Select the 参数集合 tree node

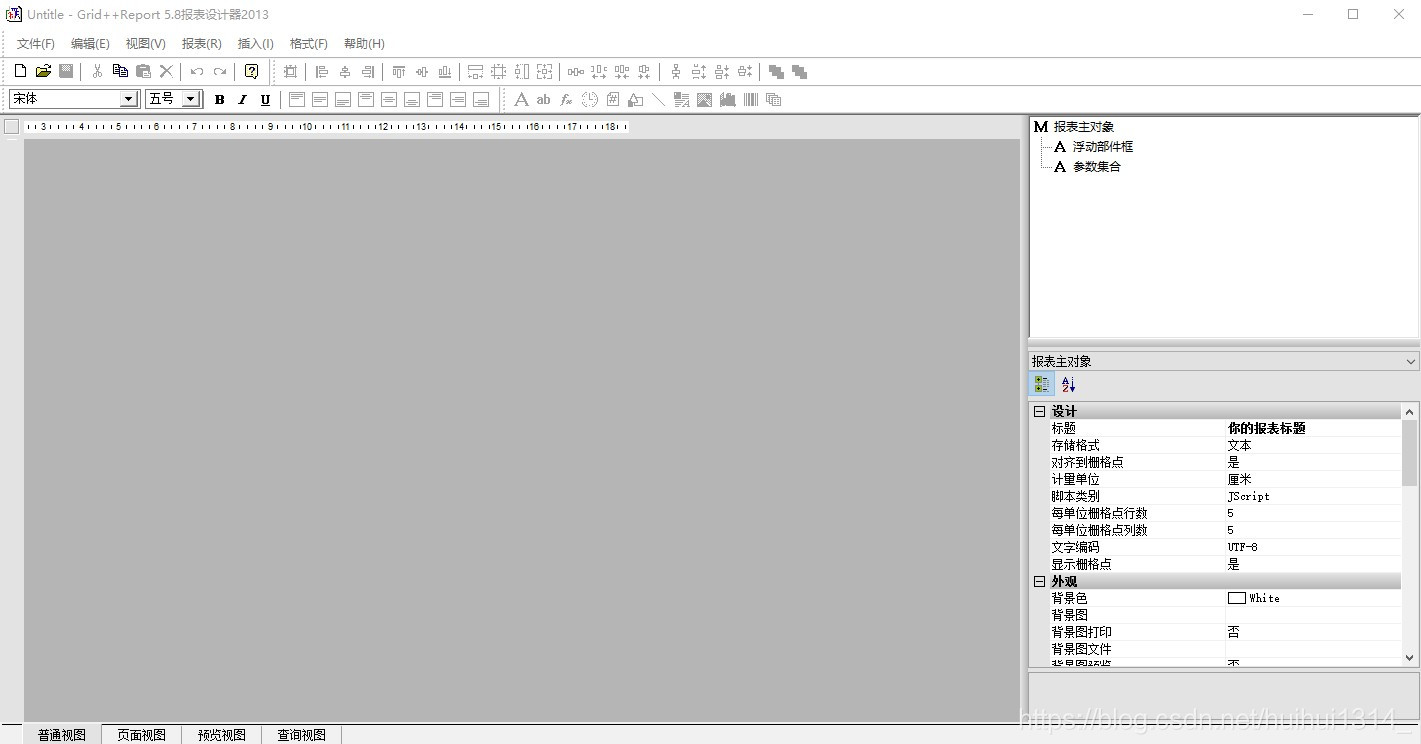pos(1097,167)
